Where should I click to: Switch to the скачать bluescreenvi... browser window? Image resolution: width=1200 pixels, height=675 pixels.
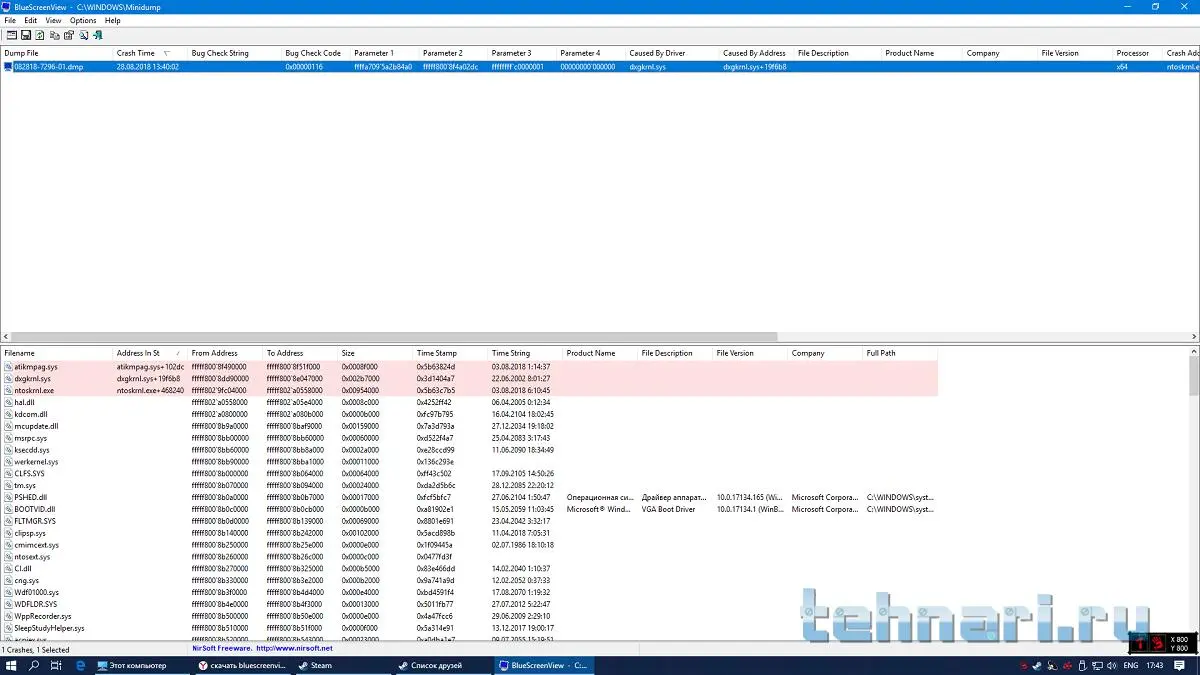(x=243, y=665)
